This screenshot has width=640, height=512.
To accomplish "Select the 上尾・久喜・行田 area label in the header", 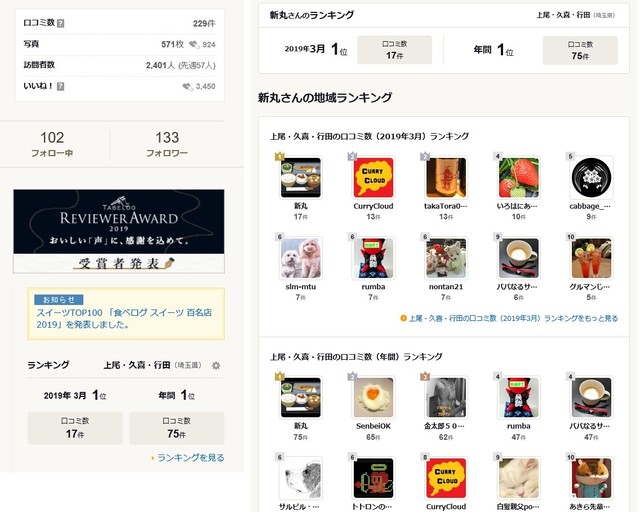I will coord(563,15).
